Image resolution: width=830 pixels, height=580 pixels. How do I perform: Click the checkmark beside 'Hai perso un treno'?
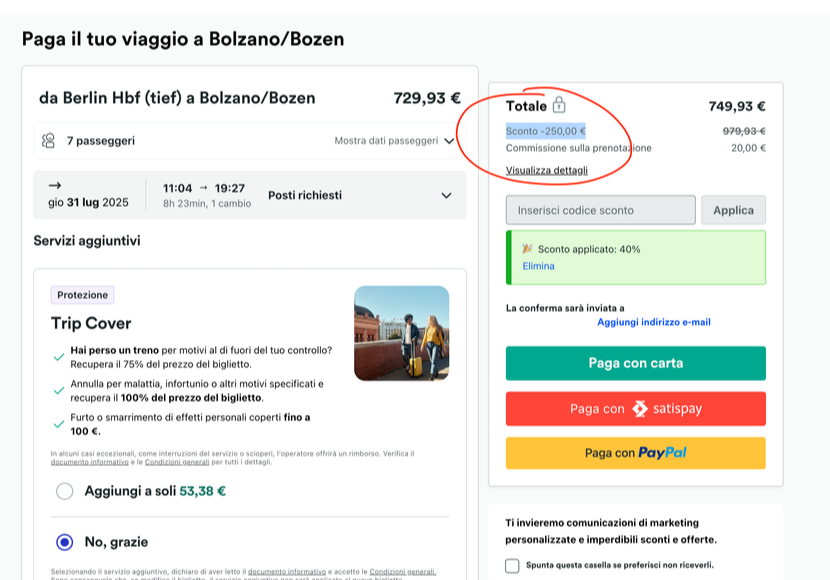(59, 356)
